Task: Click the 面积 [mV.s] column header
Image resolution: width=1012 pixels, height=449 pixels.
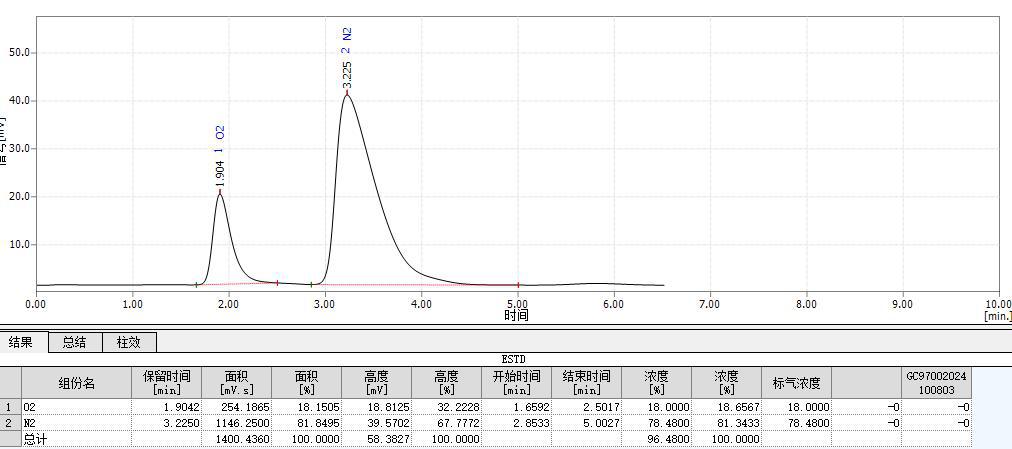Action: [x=236, y=383]
